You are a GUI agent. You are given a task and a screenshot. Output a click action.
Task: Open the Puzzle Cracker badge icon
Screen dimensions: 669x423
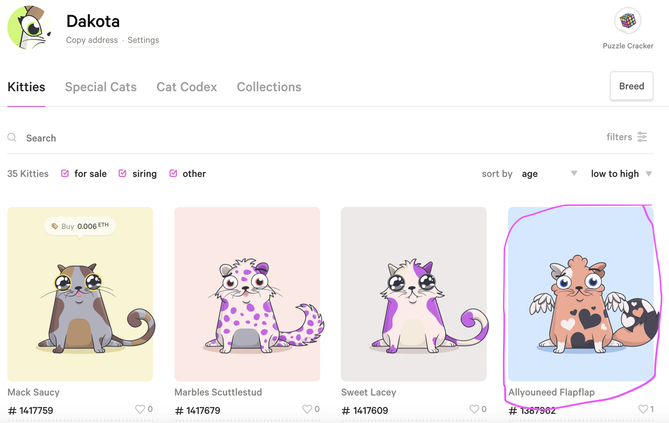[x=628, y=21]
